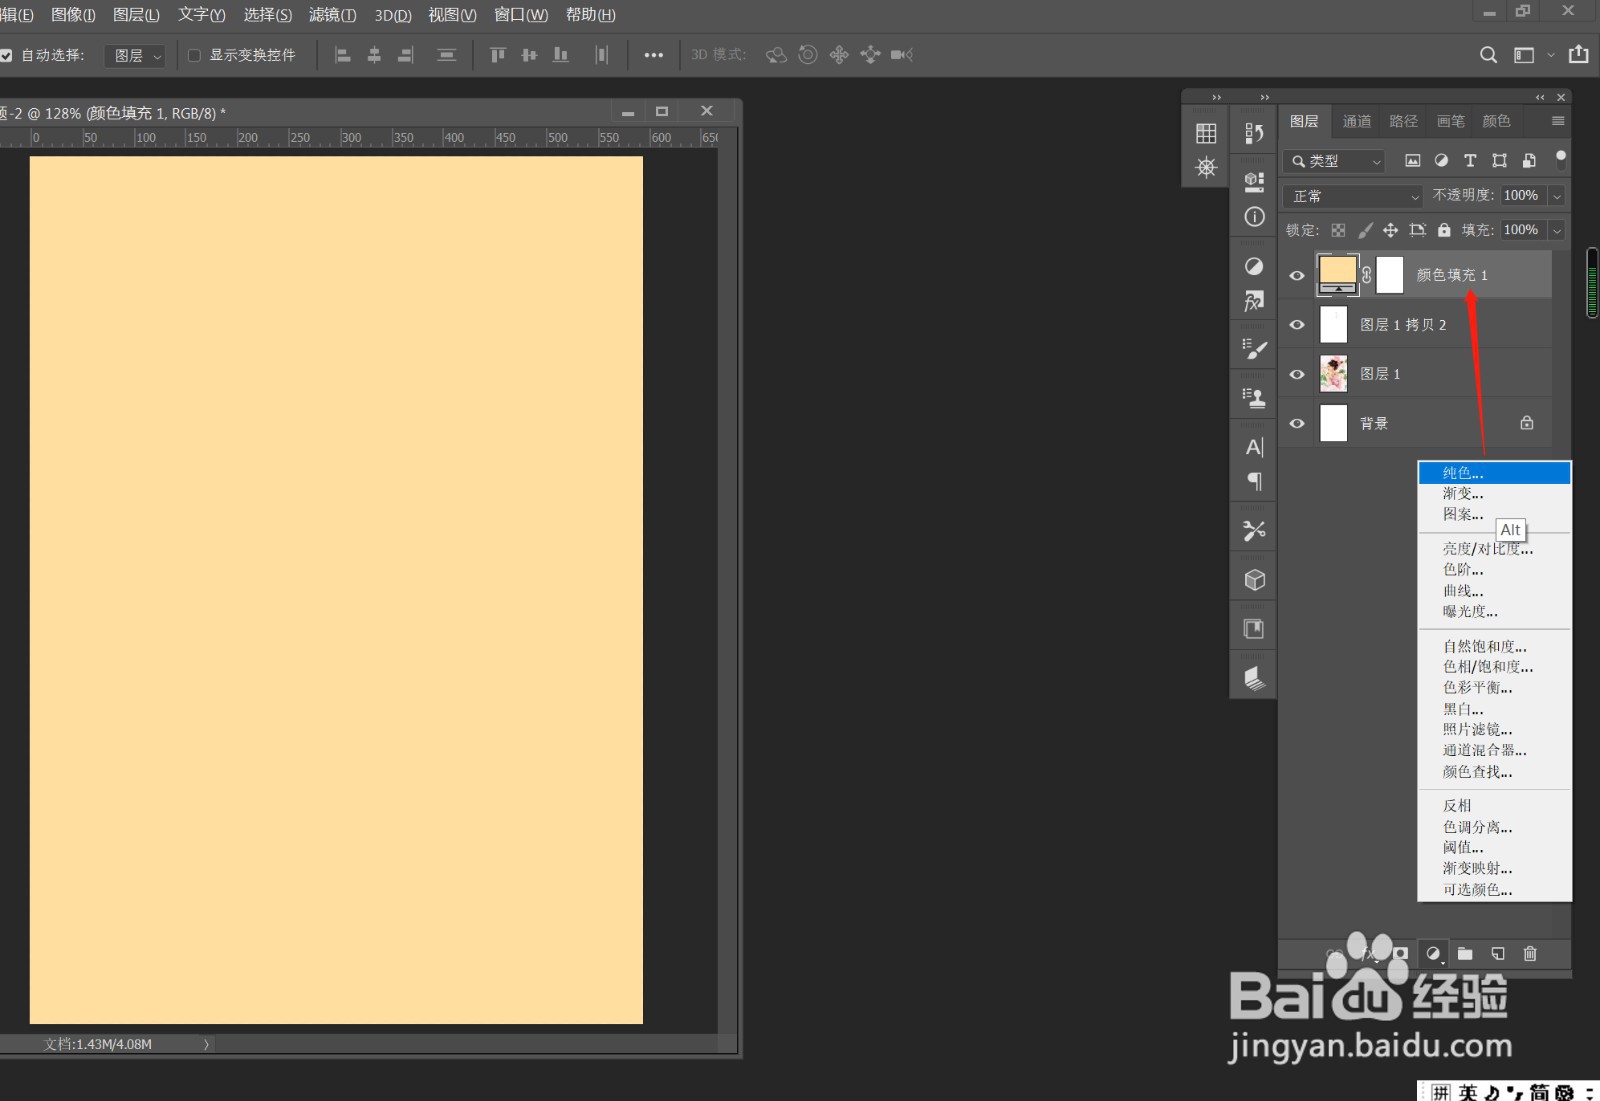Viewport: 1600px width, 1101px height.
Task: Open the 填充 fill slider arrow
Action: [x=1557, y=230]
